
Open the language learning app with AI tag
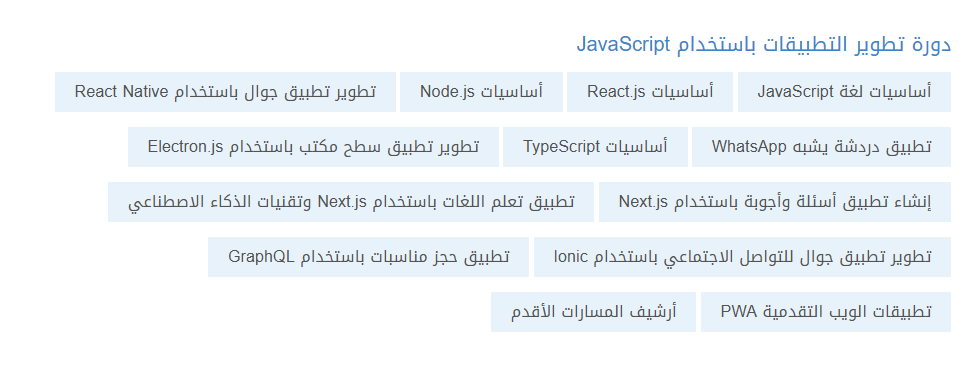351,202
